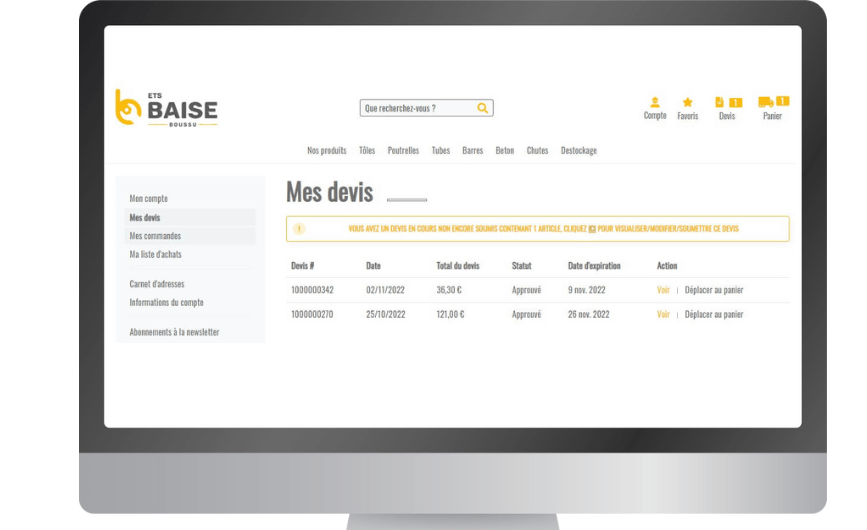
Task: Open the Panier truck icon
Action: tap(765, 102)
